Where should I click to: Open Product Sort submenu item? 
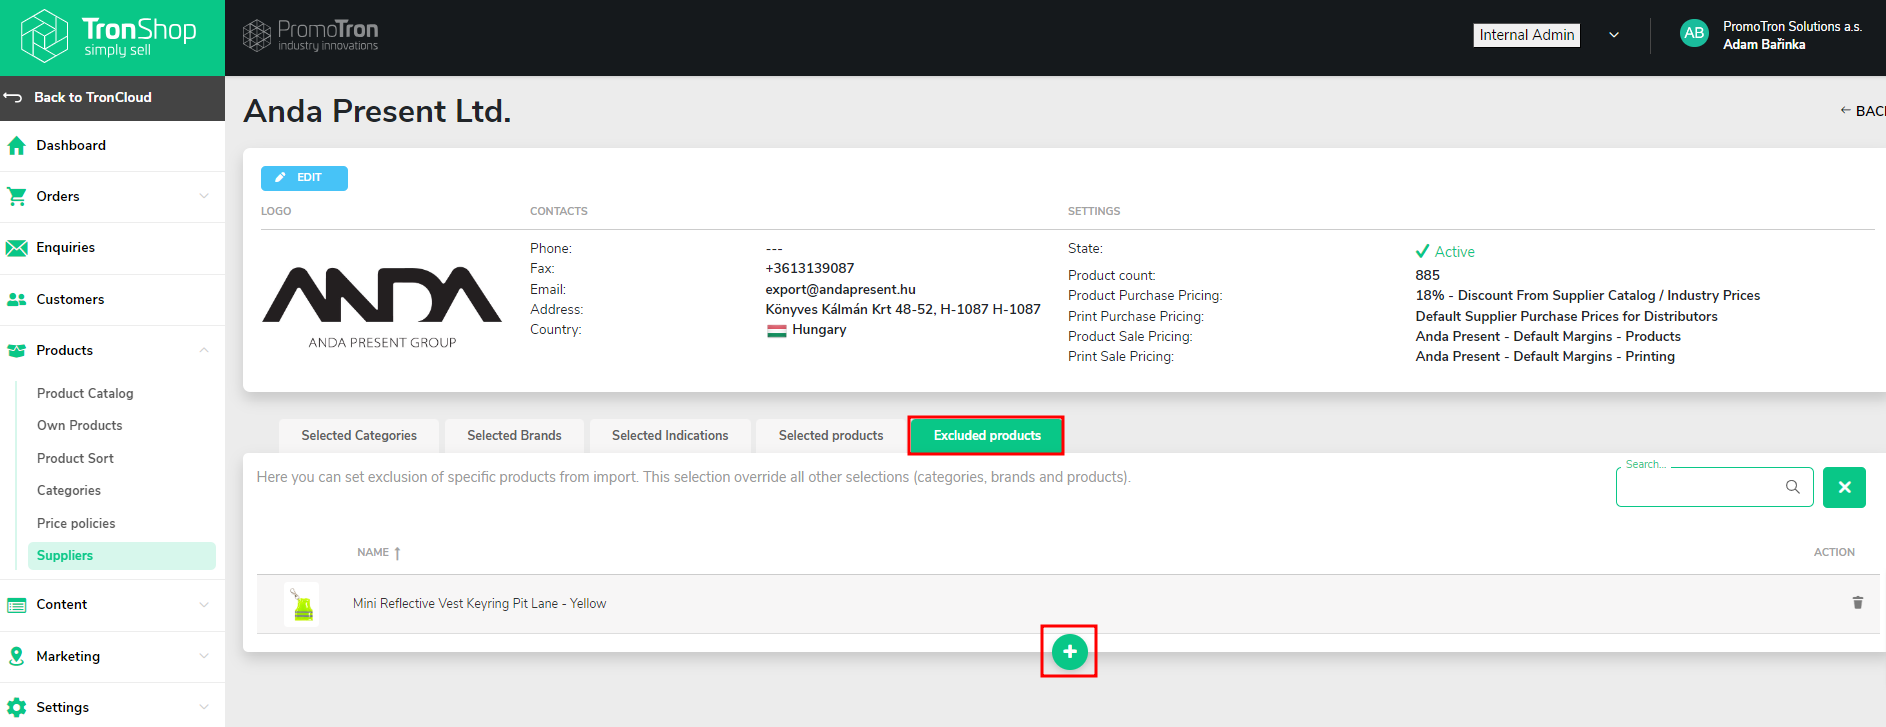(x=75, y=458)
